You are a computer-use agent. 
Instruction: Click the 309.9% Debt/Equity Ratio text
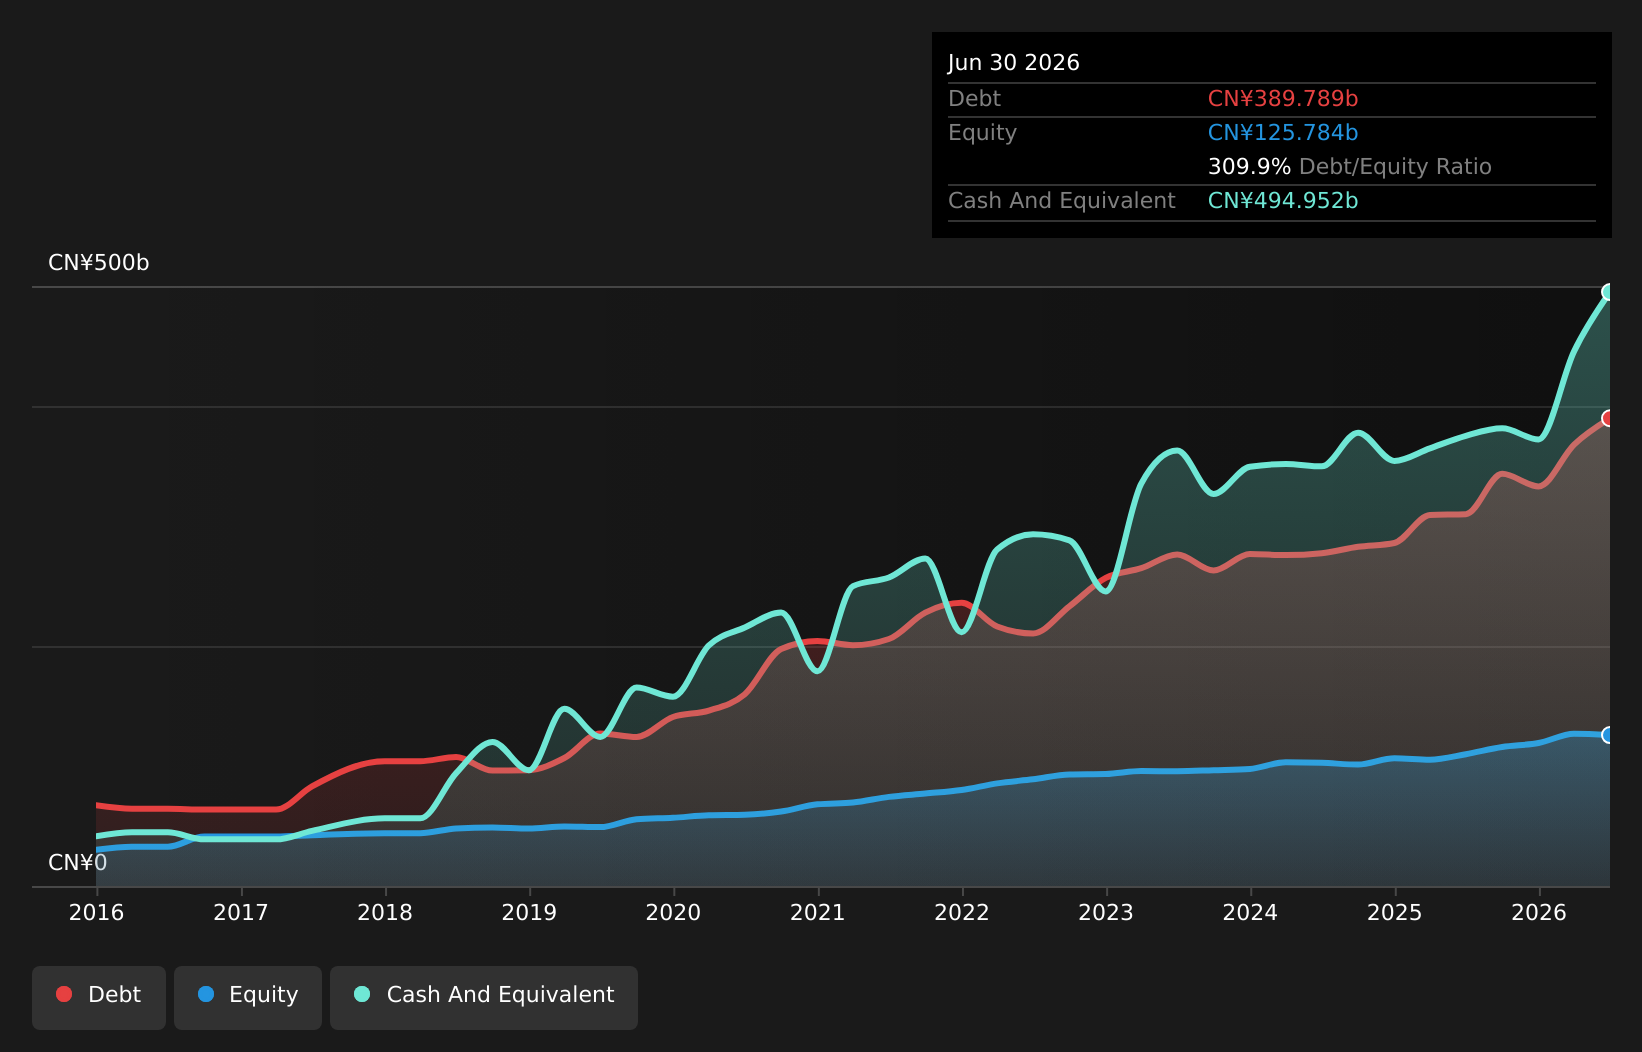[1350, 167]
